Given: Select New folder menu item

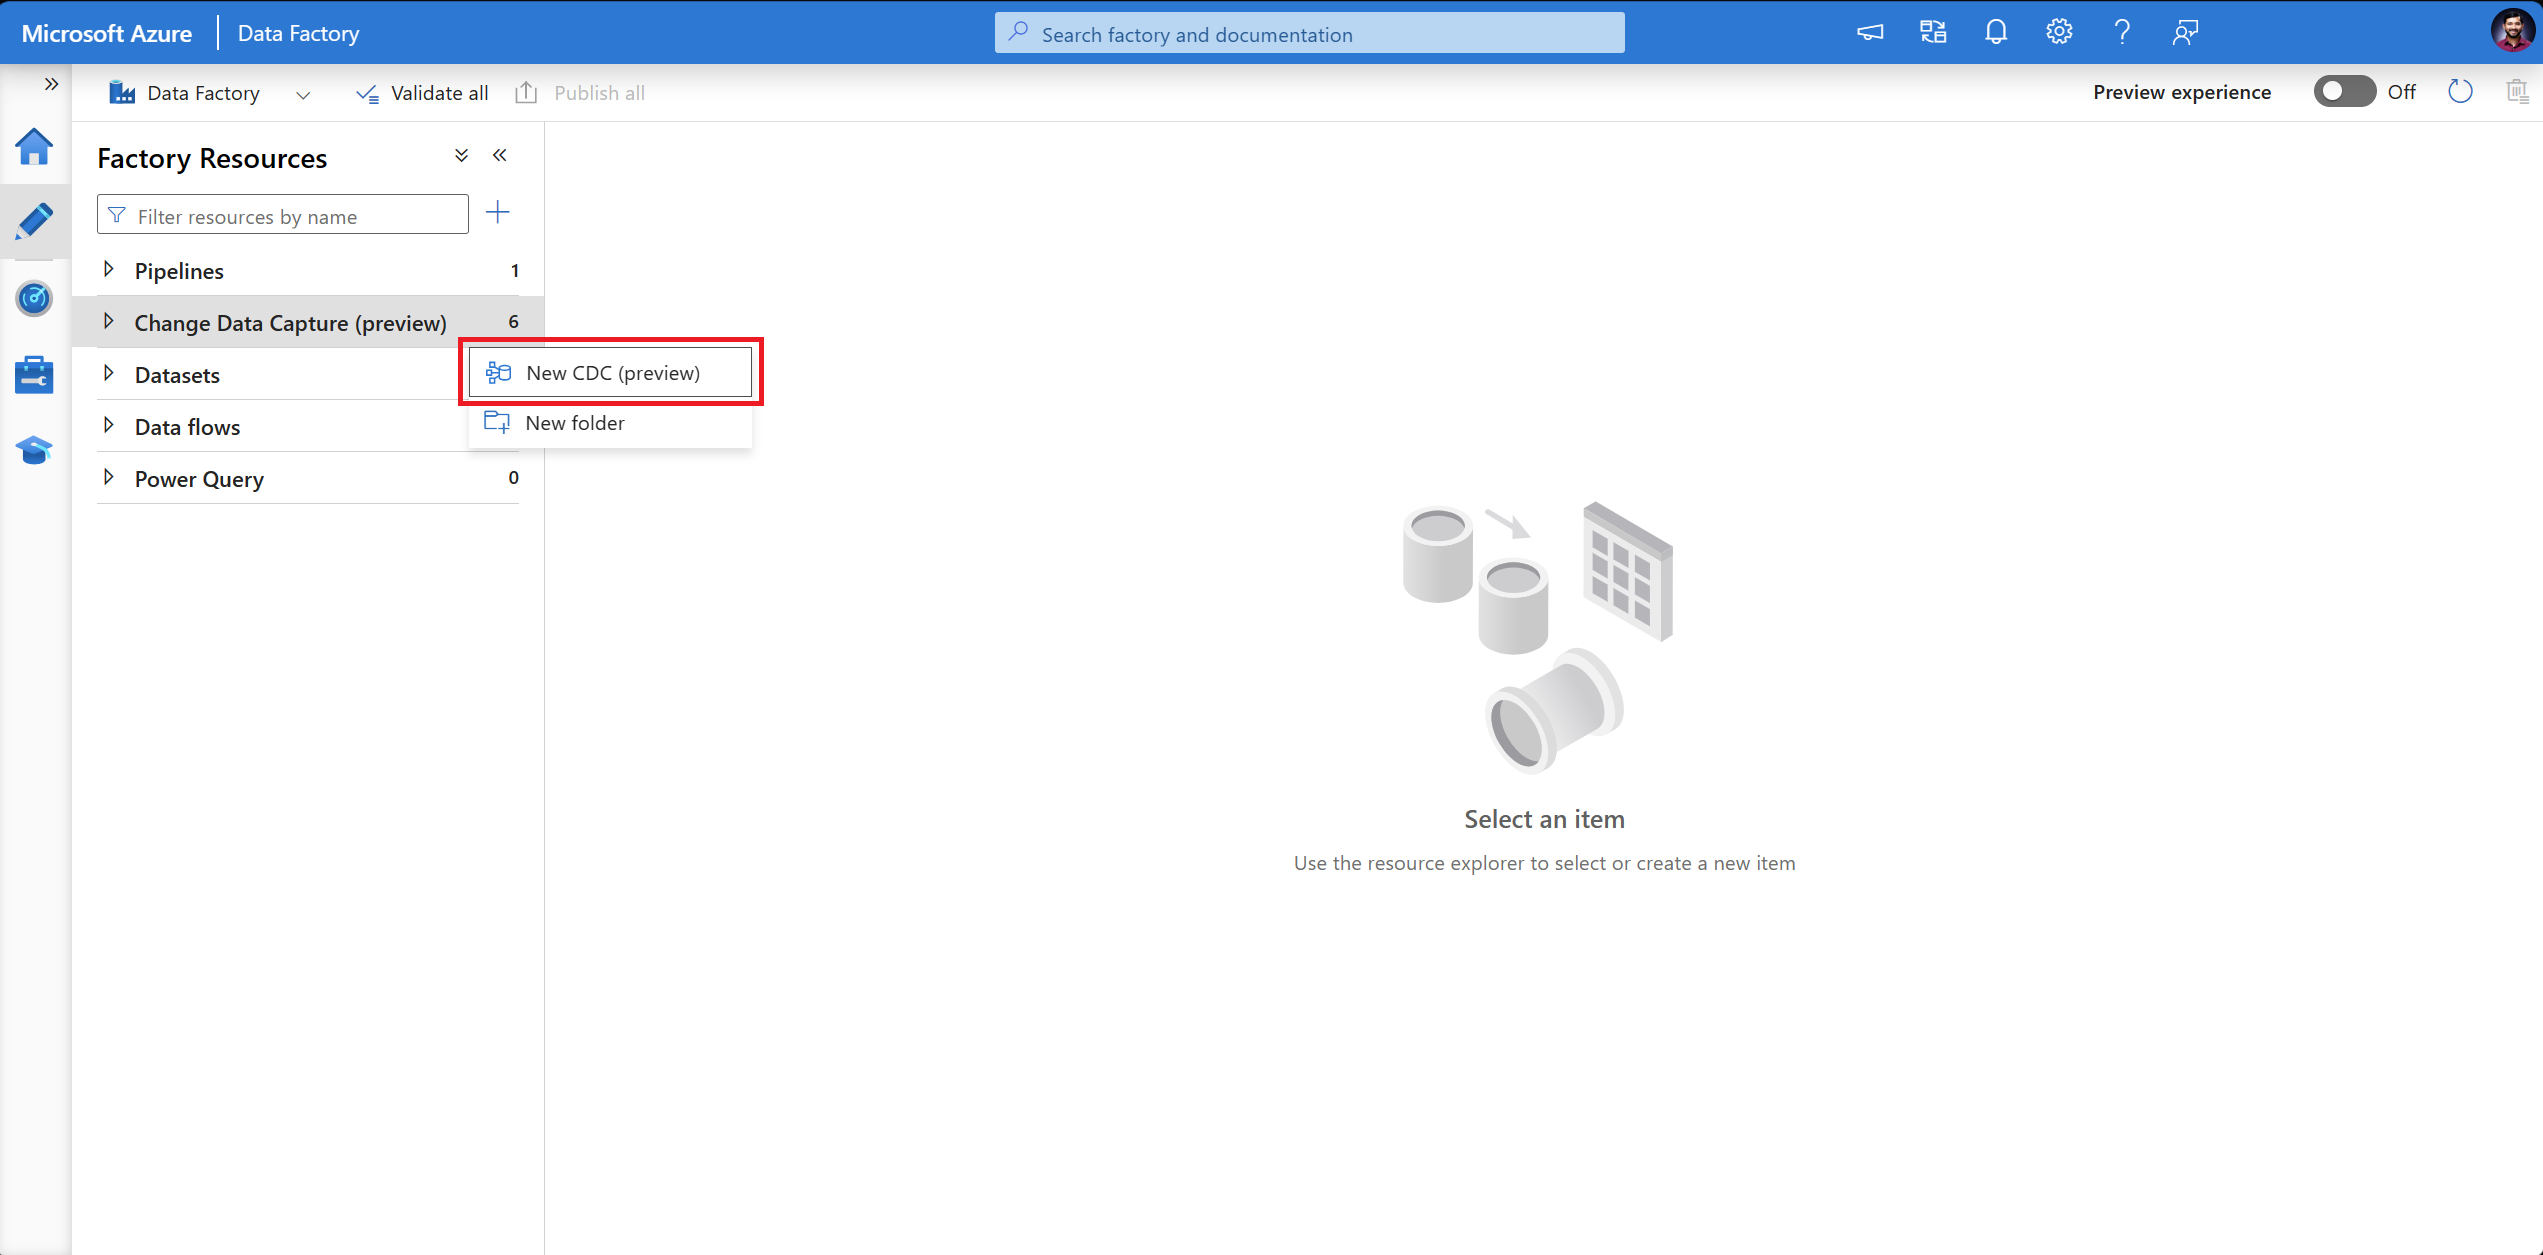Looking at the screenshot, I should coord(575,423).
